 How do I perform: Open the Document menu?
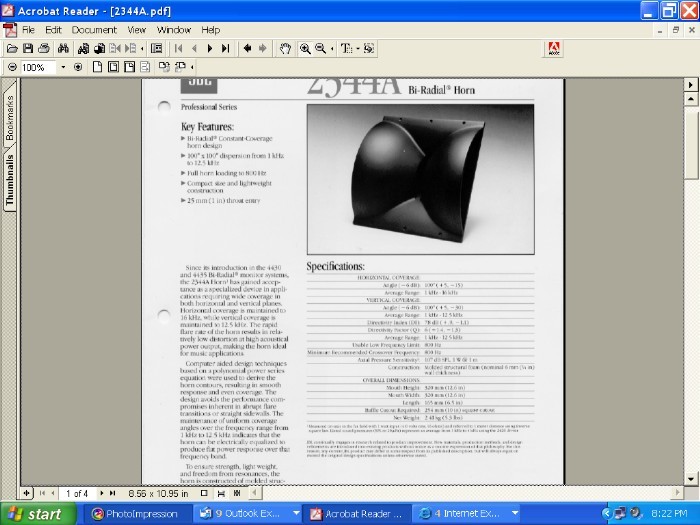pyautogui.click(x=94, y=30)
